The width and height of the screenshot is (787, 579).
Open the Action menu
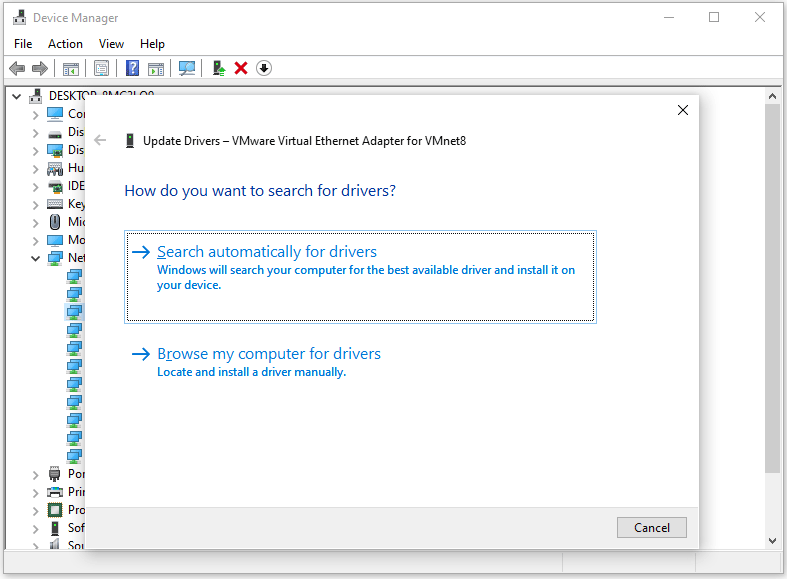[65, 44]
